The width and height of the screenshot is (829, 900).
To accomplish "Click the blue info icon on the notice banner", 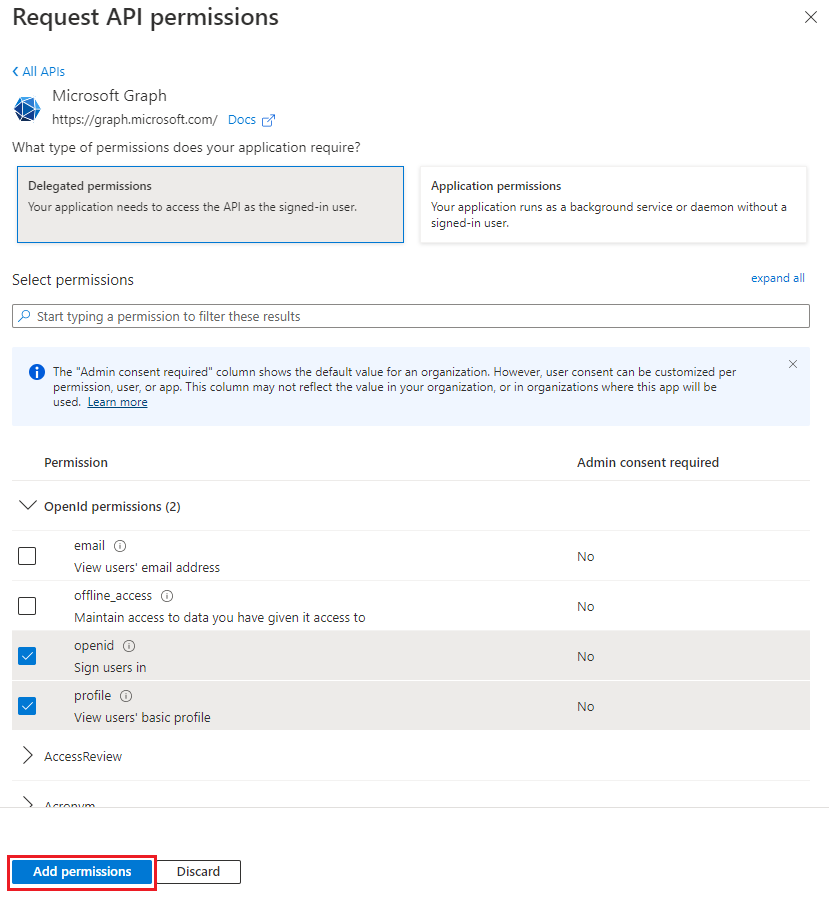I will [x=37, y=371].
